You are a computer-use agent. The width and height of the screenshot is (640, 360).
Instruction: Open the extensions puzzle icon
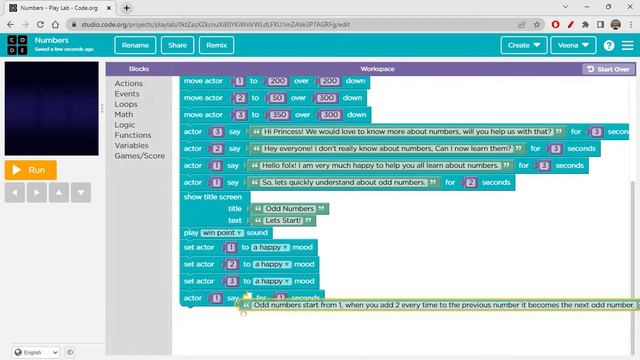click(x=585, y=24)
